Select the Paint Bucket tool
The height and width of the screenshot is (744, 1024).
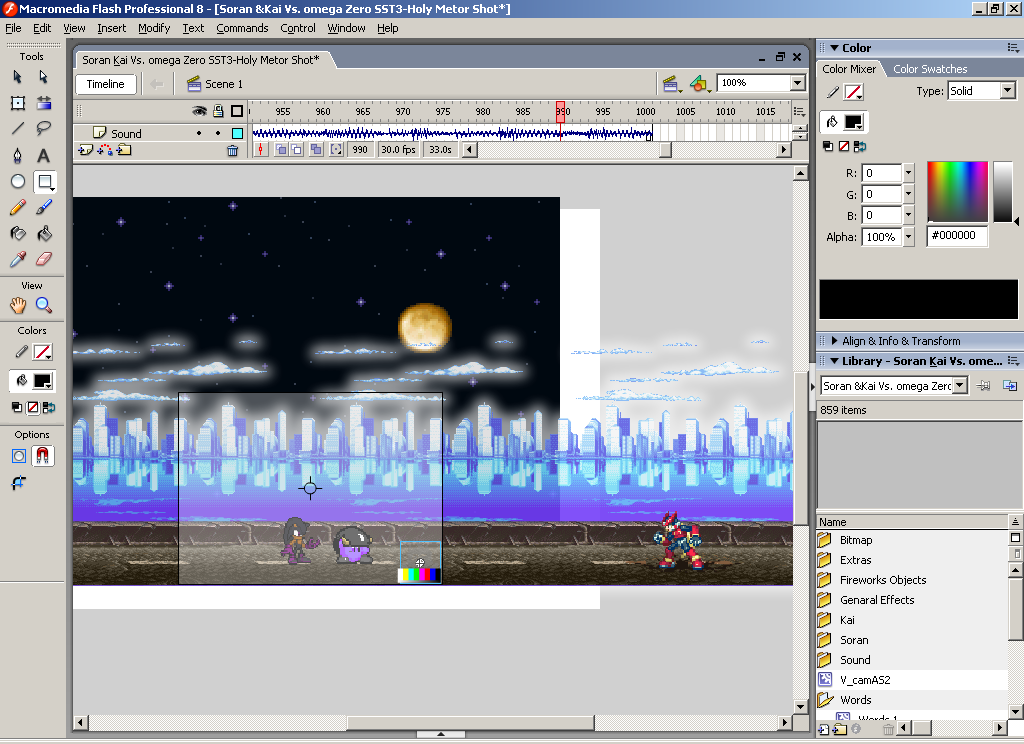point(44,233)
